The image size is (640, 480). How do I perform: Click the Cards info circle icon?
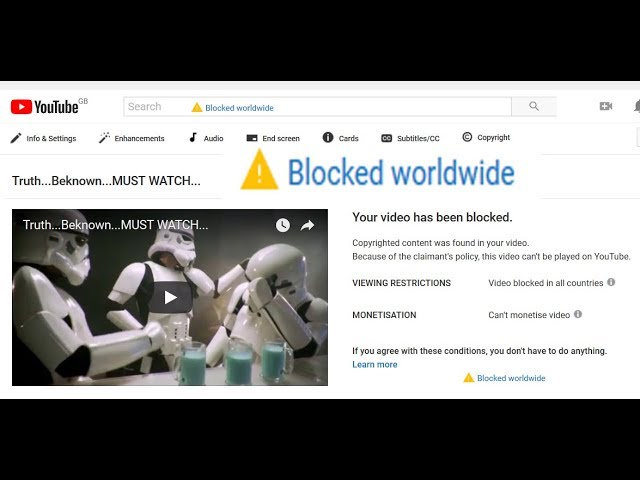(x=328, y=138)
